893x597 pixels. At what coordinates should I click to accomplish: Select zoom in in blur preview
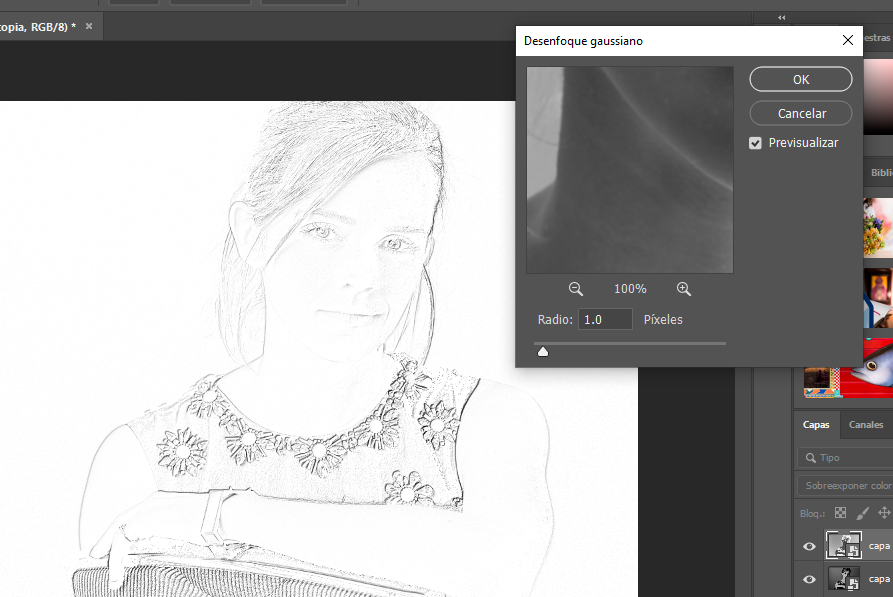pos(684,288)
